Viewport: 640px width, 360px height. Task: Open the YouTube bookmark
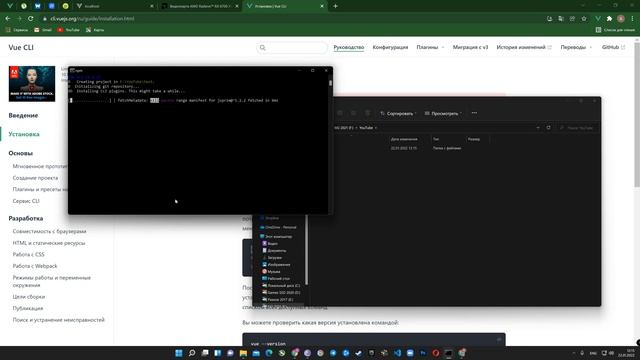point(69,30)
